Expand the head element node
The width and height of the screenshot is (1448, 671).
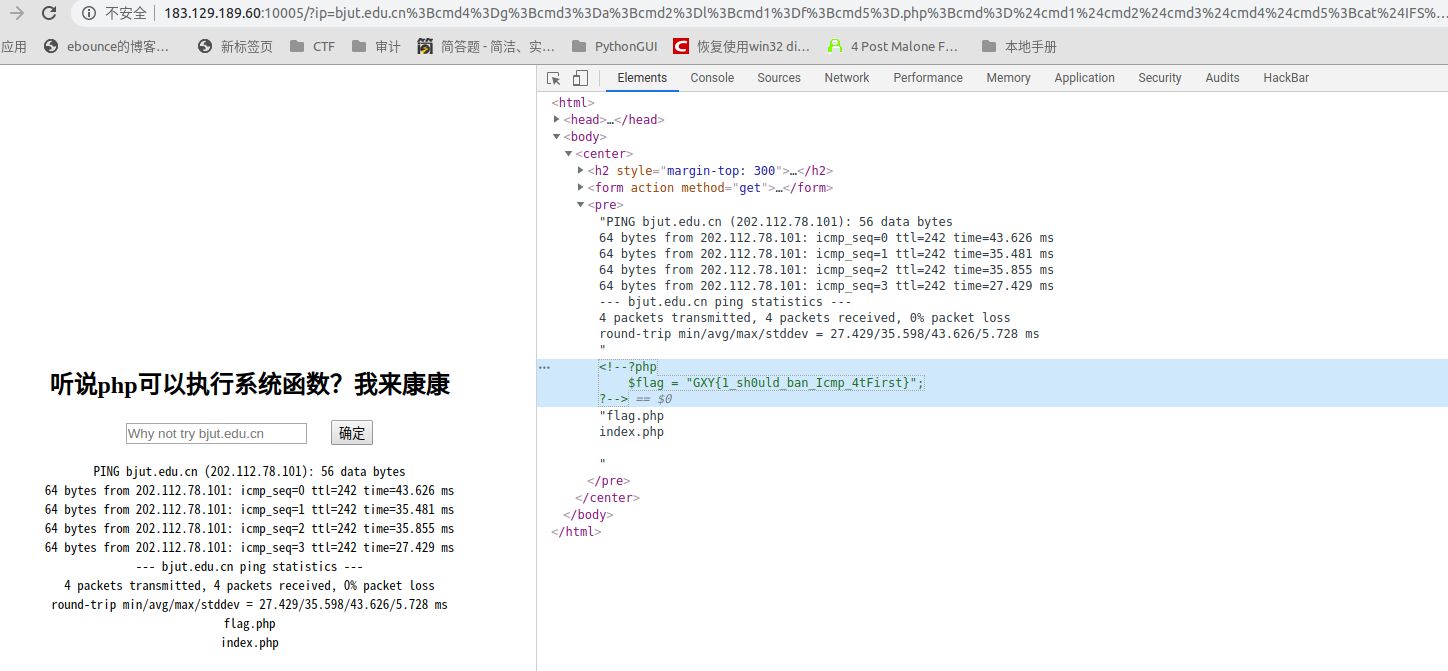click(x=556, y=120)
